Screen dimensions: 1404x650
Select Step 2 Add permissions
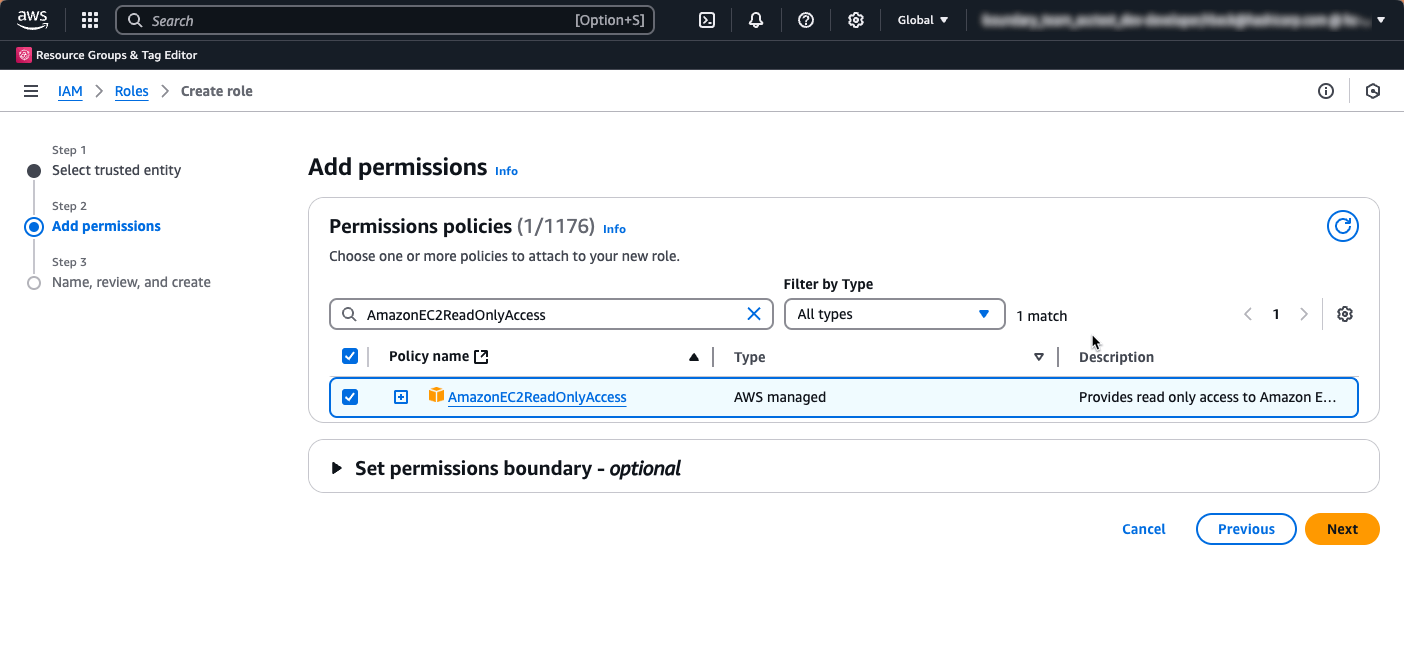tap(106, 226)
